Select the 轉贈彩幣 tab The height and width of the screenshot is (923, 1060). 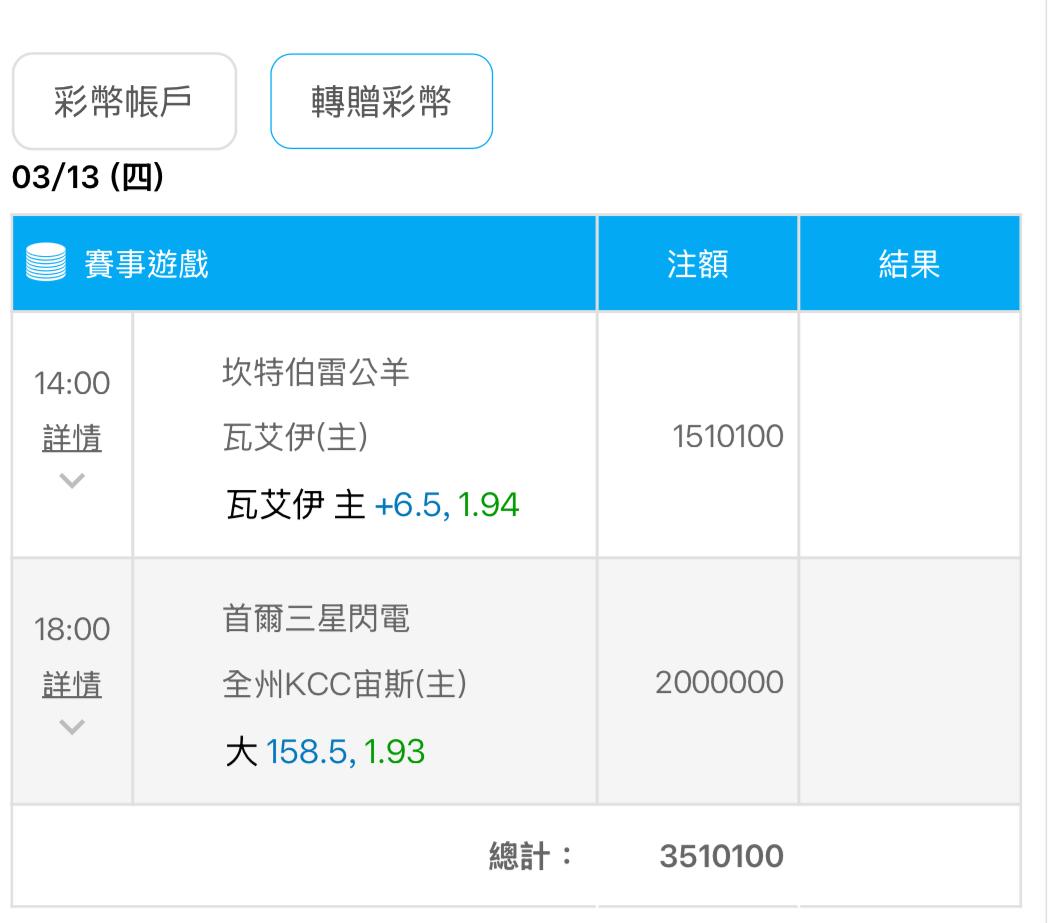point(381,101)
